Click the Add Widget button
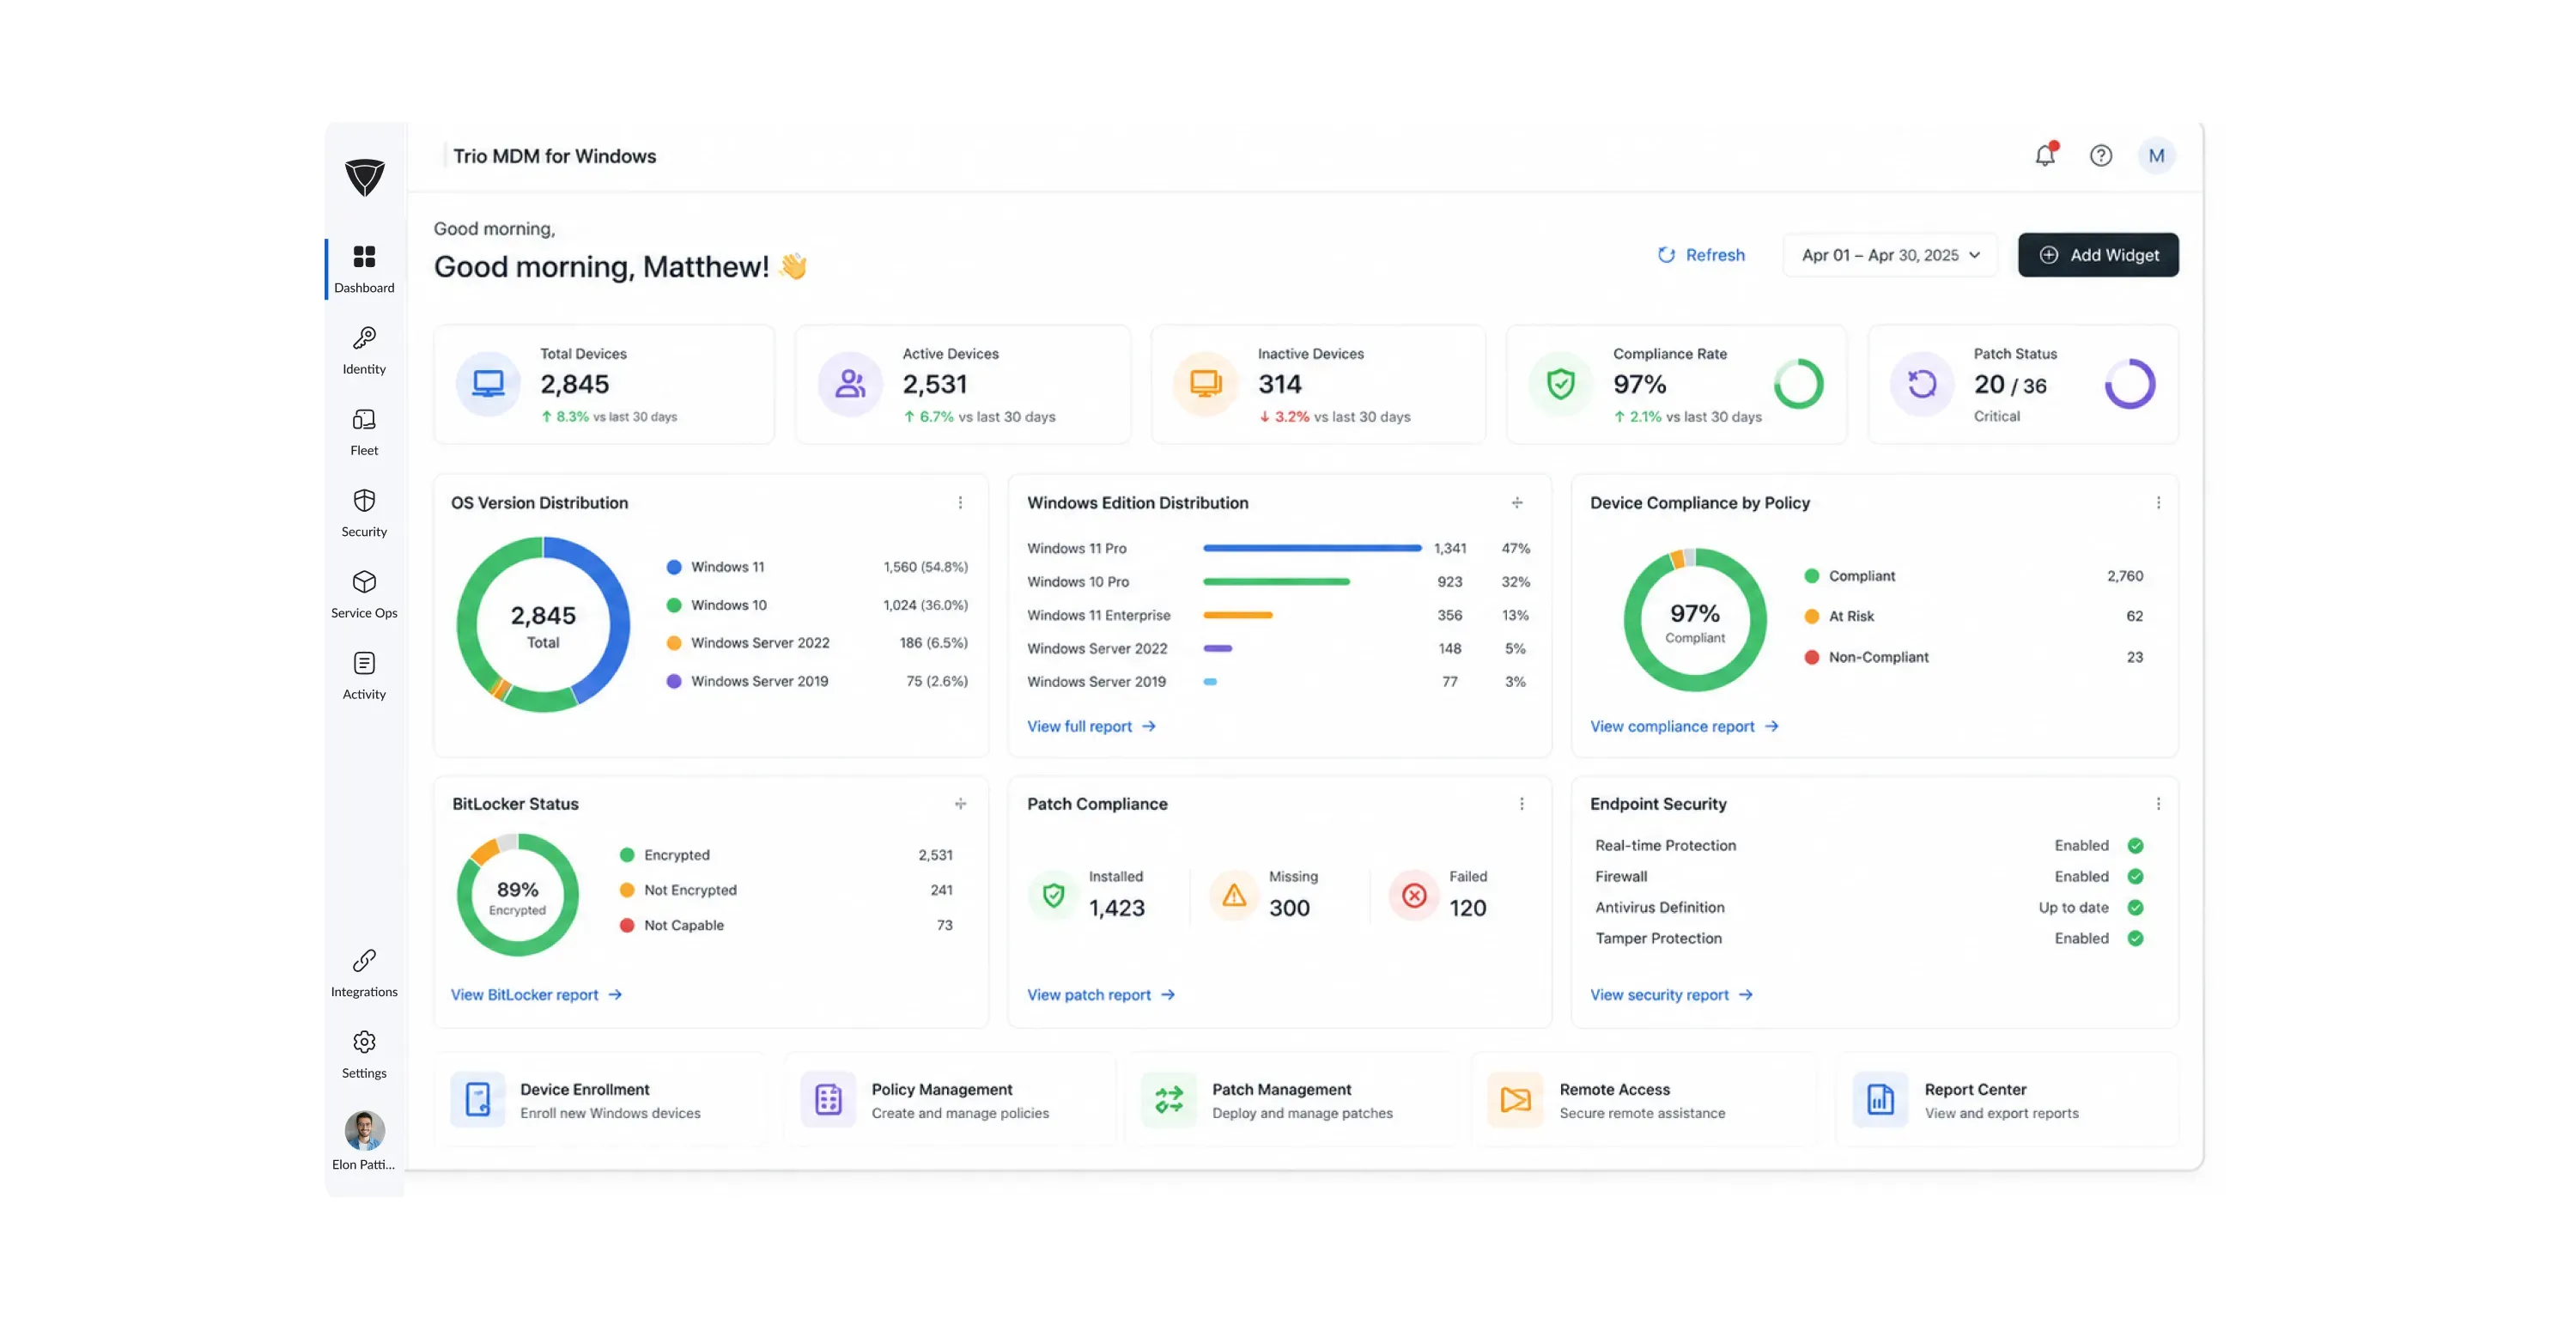This screenshot has width=2576, height=1319. [2098, 255]
